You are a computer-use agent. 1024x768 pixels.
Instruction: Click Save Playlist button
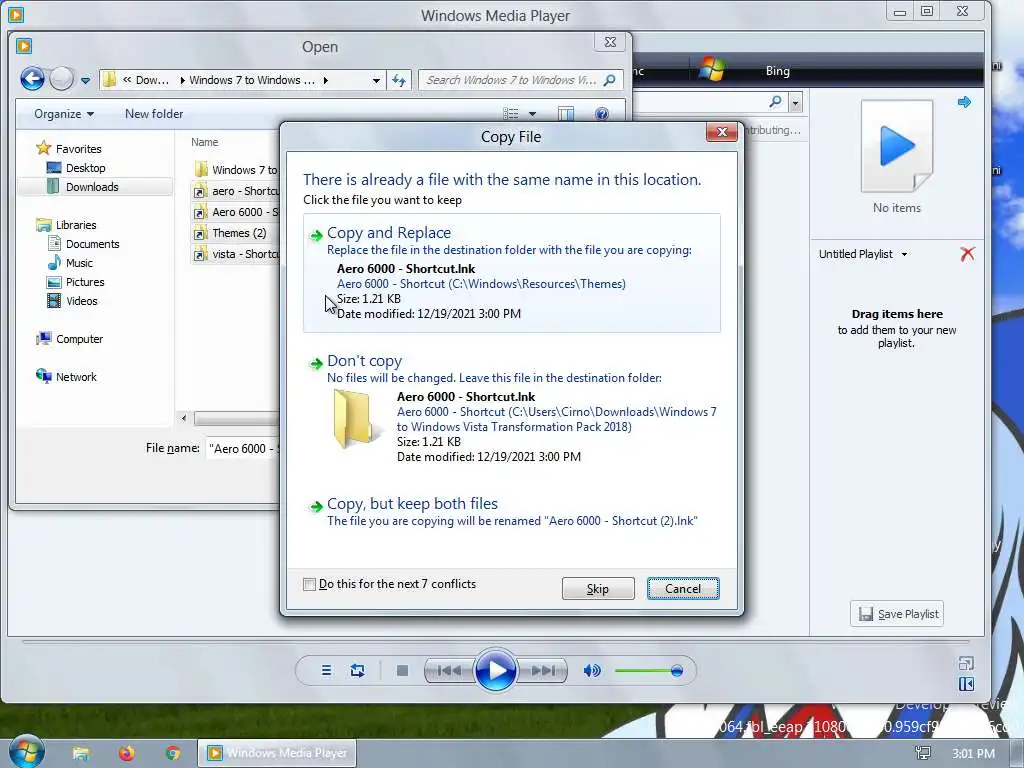pos(897,614)
